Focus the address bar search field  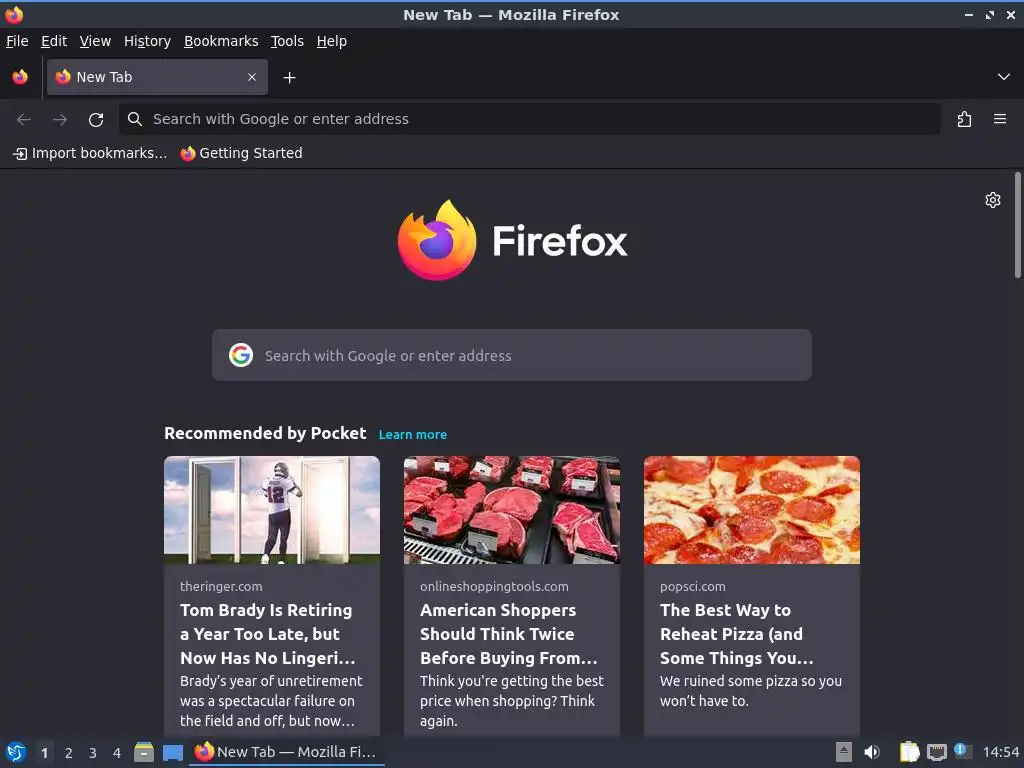pos(530,119)
